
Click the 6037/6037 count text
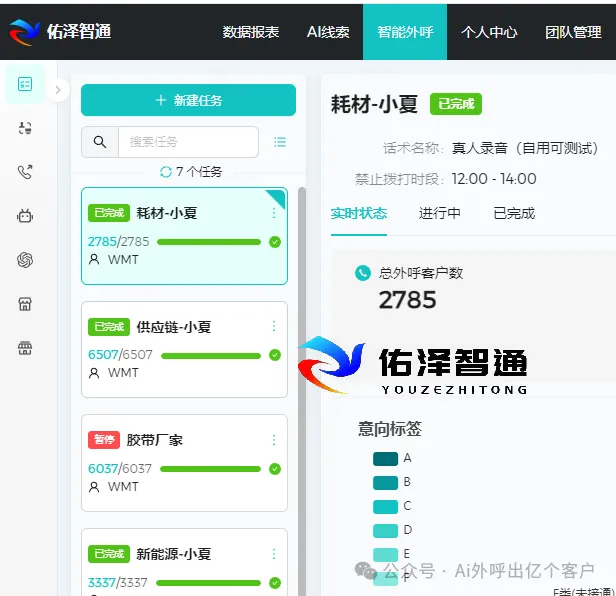(x=119, y=468)
